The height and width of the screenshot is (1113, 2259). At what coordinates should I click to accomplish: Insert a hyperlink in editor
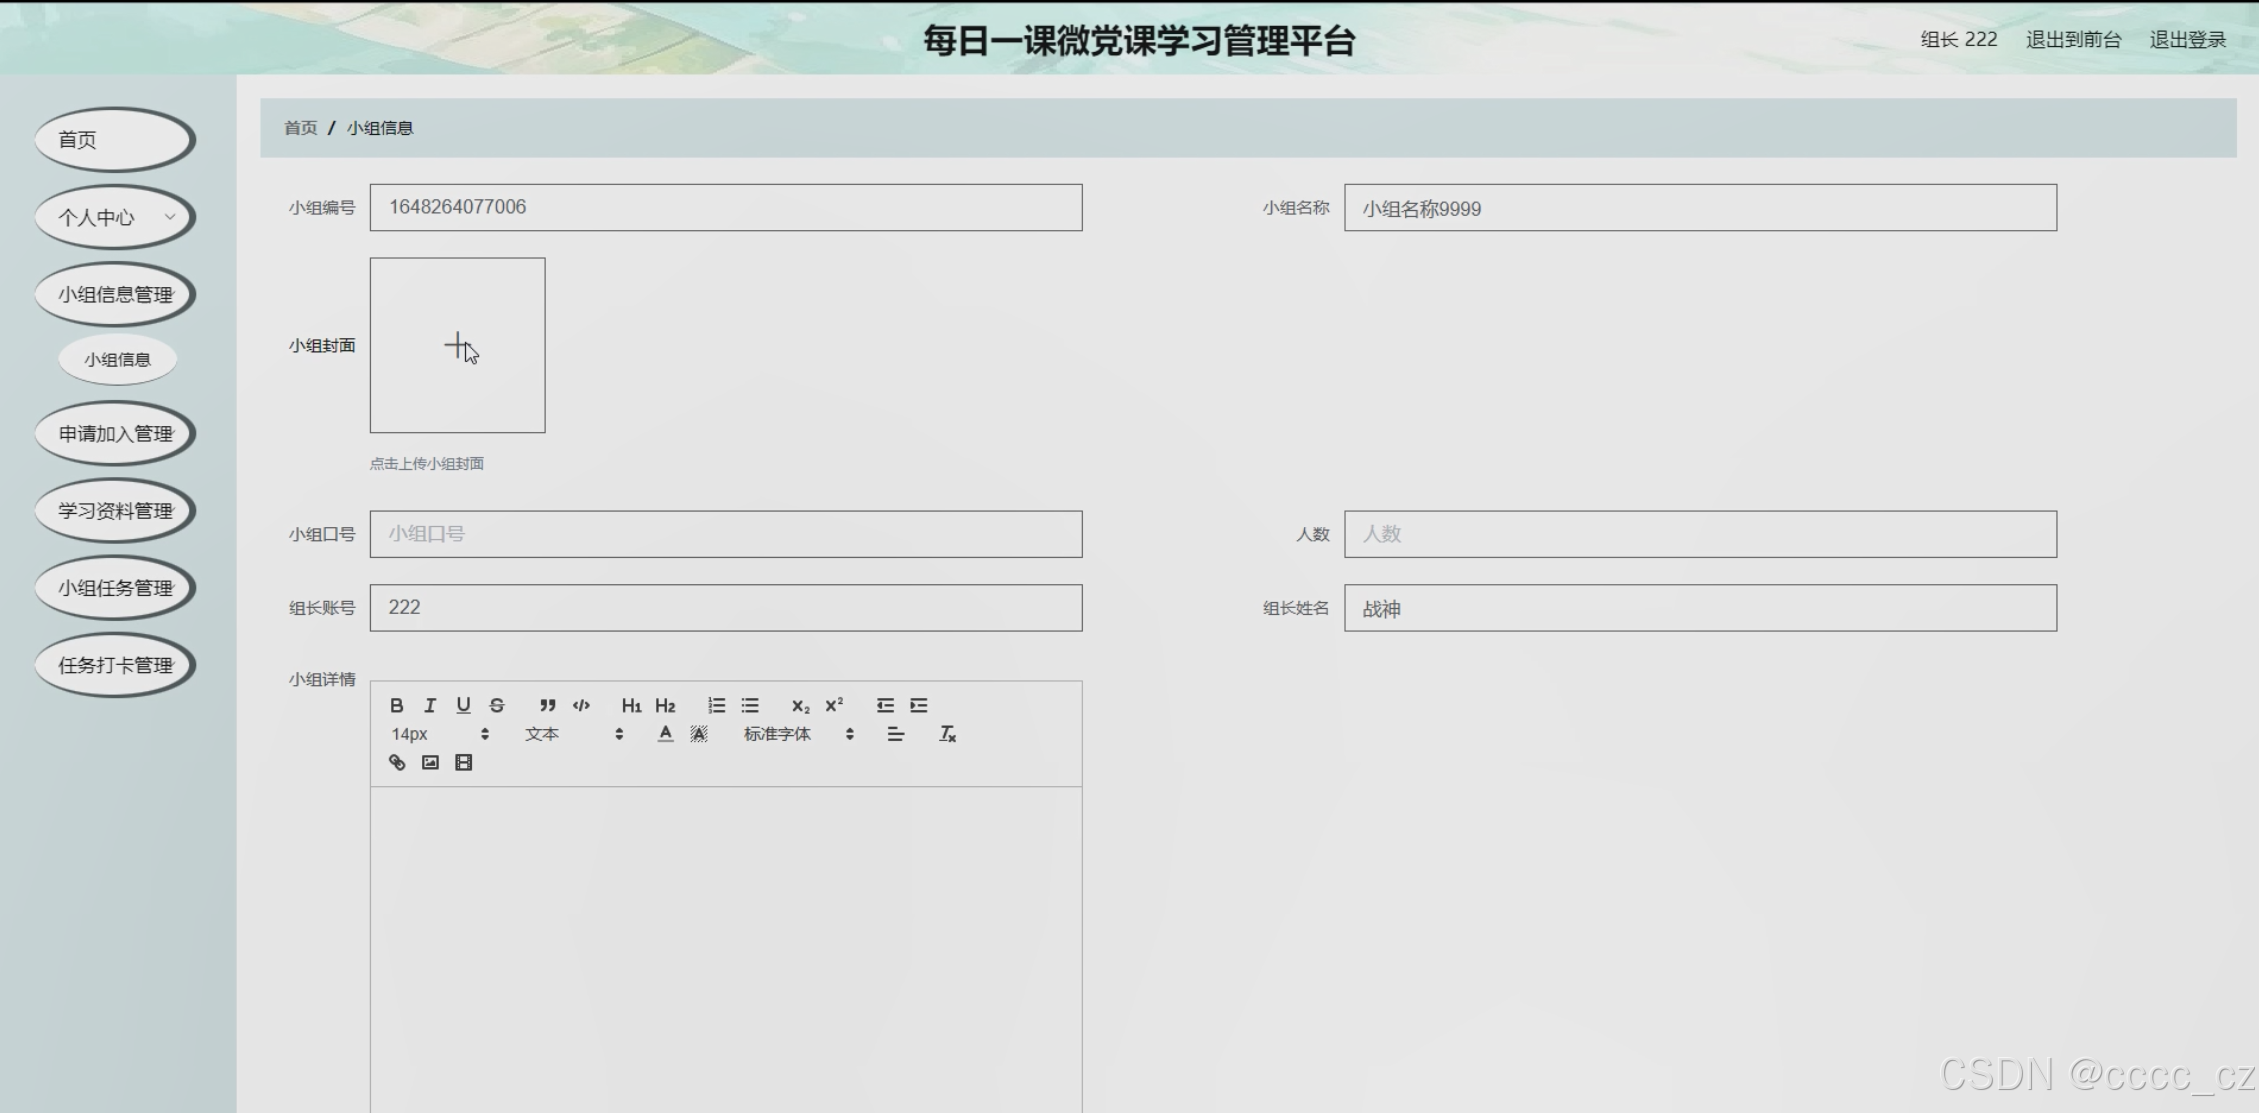397,762
